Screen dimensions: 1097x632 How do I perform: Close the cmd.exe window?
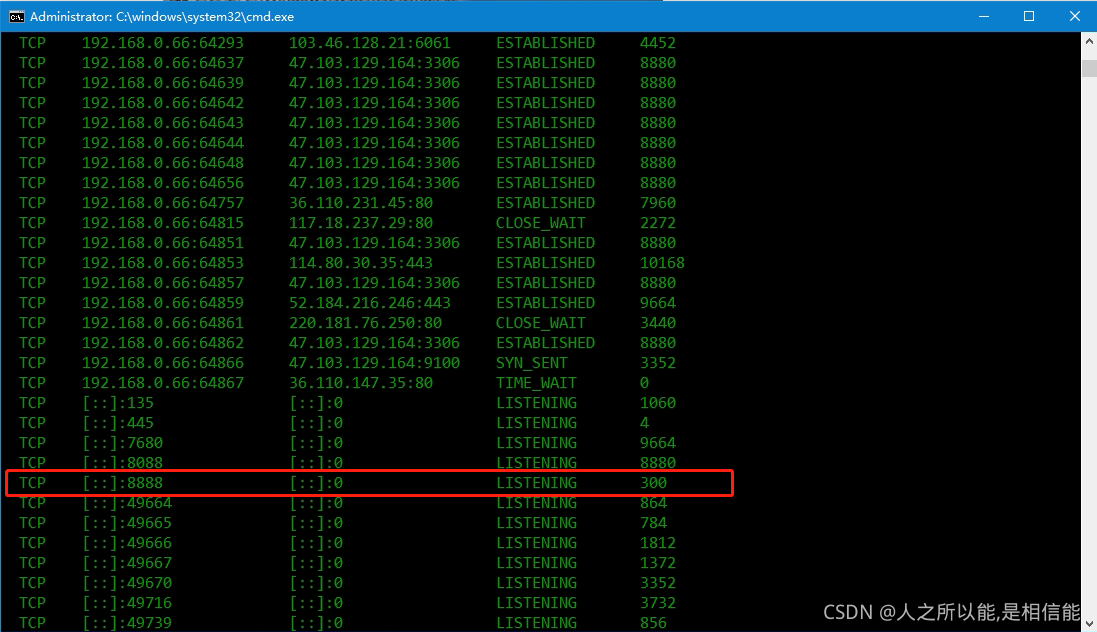click(1075, 16)
